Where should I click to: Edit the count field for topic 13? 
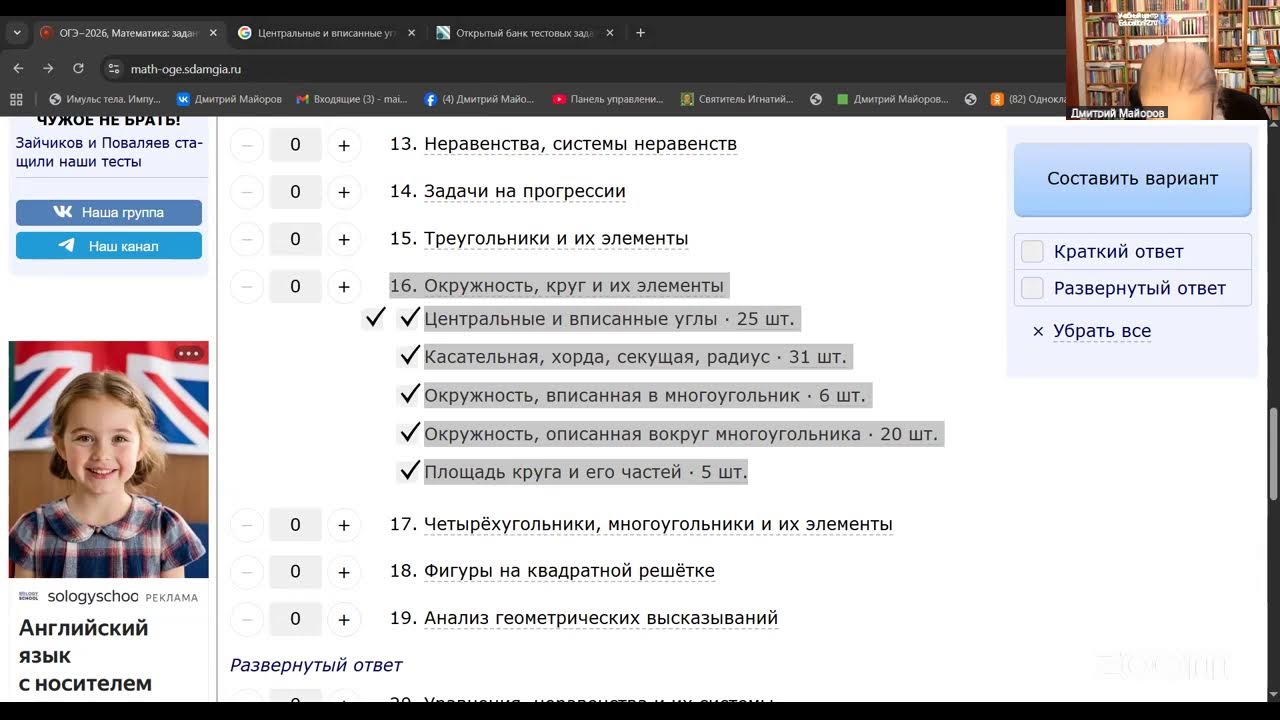[295, 145]
